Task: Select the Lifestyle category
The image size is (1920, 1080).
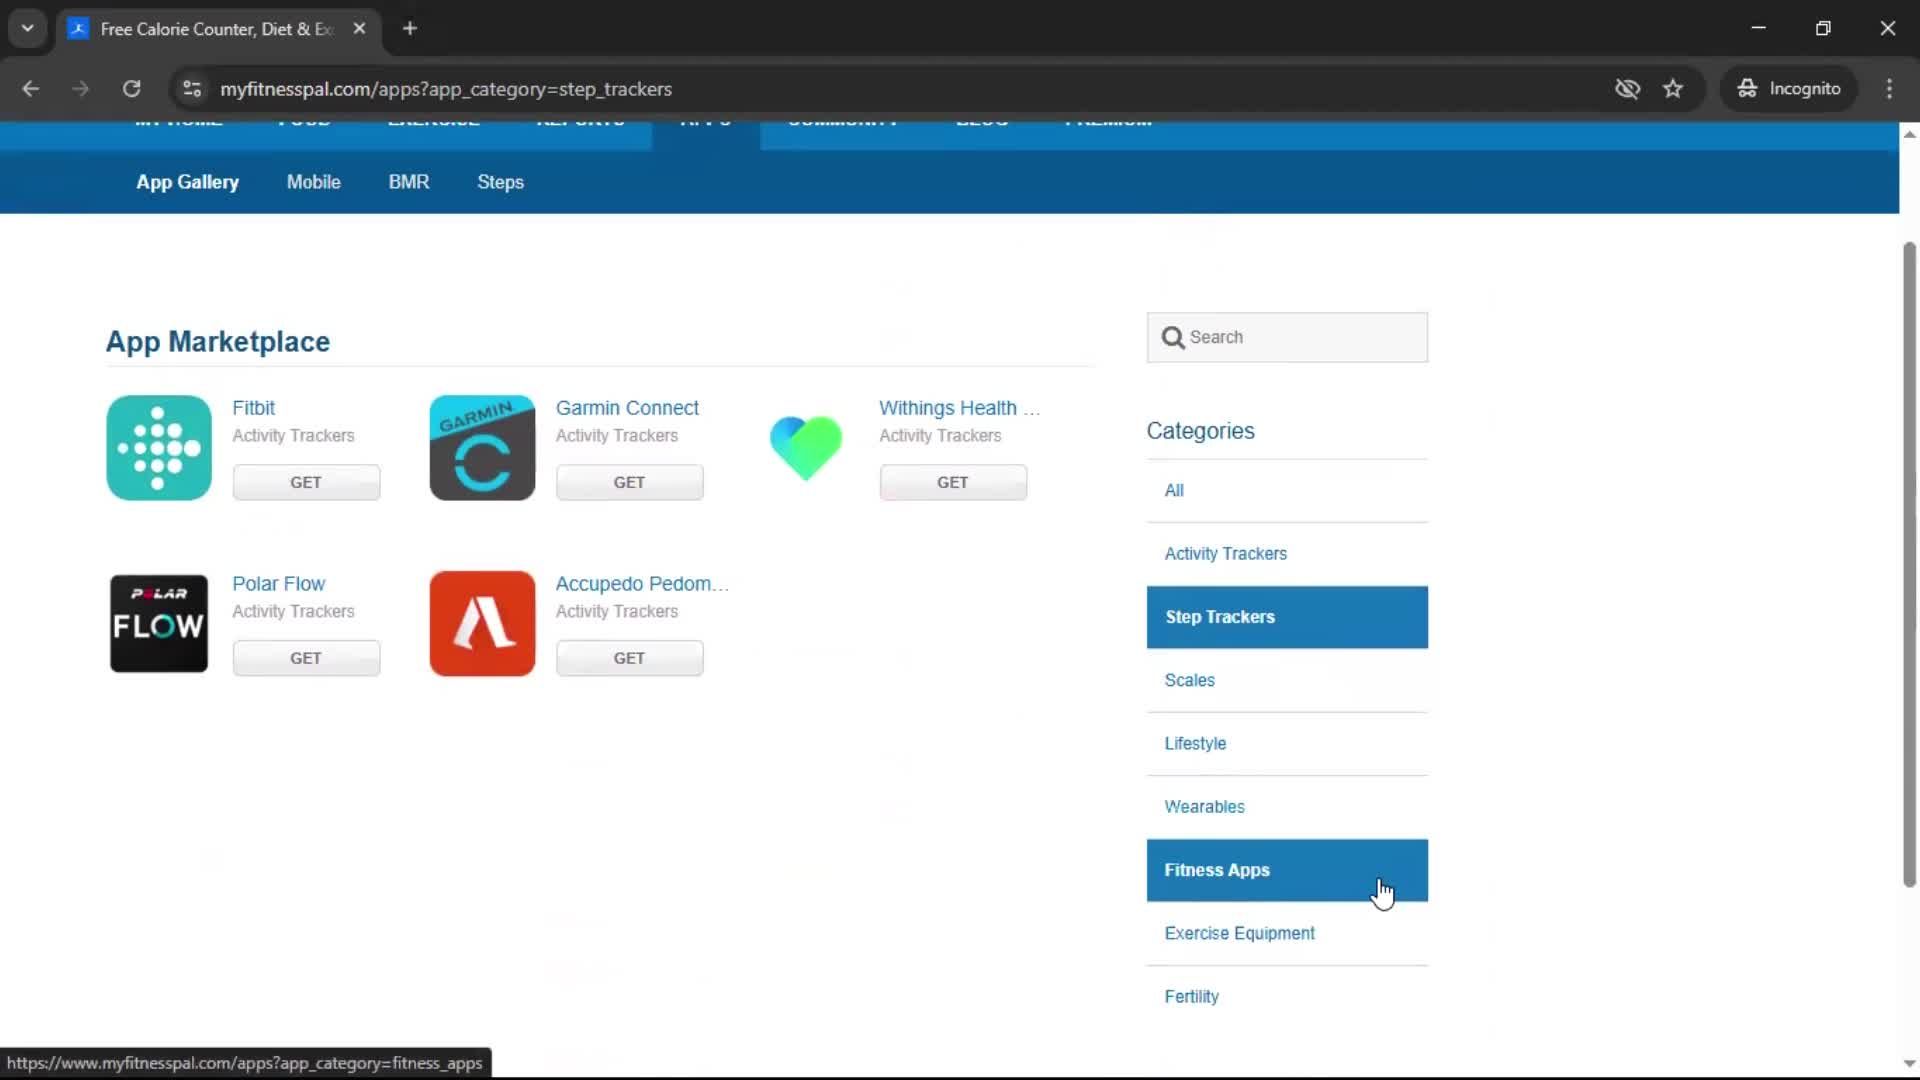Action: (x=1287, y=744)
